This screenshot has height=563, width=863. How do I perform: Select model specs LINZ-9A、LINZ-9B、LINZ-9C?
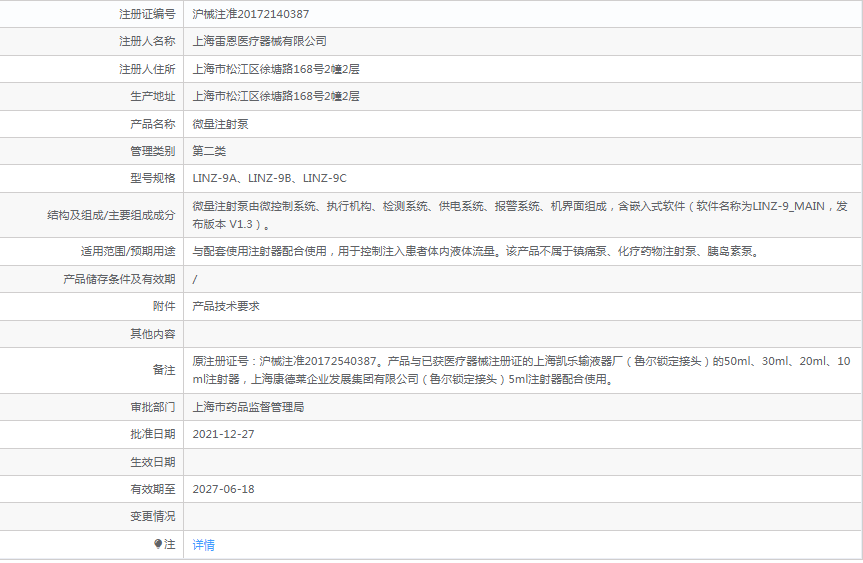pos(270,178)
